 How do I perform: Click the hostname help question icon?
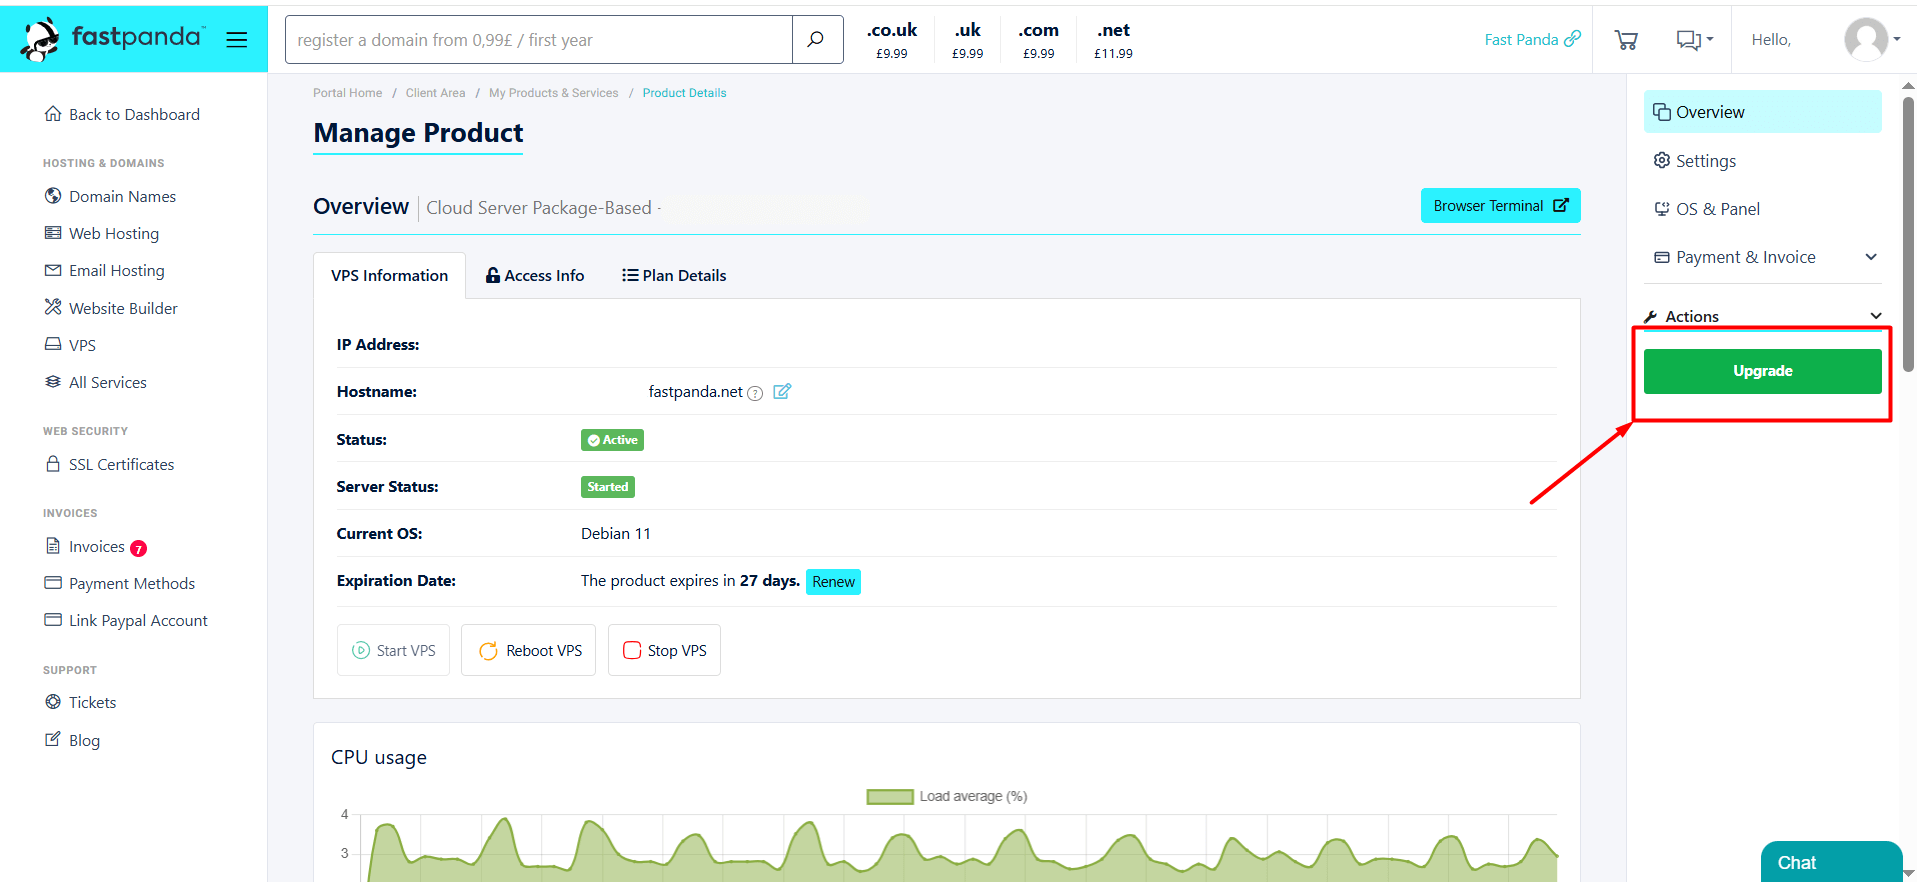[x=756, y=393]
